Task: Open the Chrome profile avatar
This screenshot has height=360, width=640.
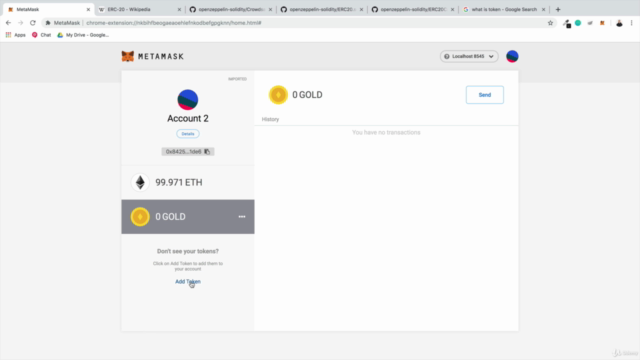Action: [x=619, y=23]
